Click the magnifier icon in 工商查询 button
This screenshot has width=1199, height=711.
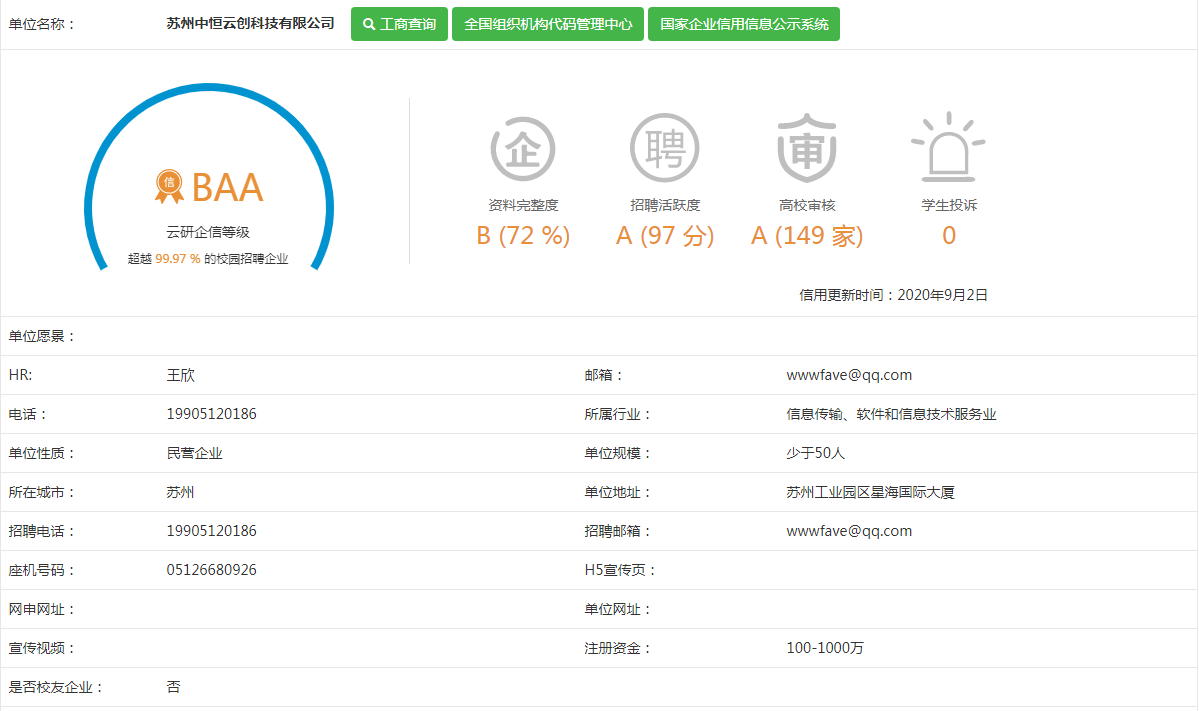coord(369,24)
